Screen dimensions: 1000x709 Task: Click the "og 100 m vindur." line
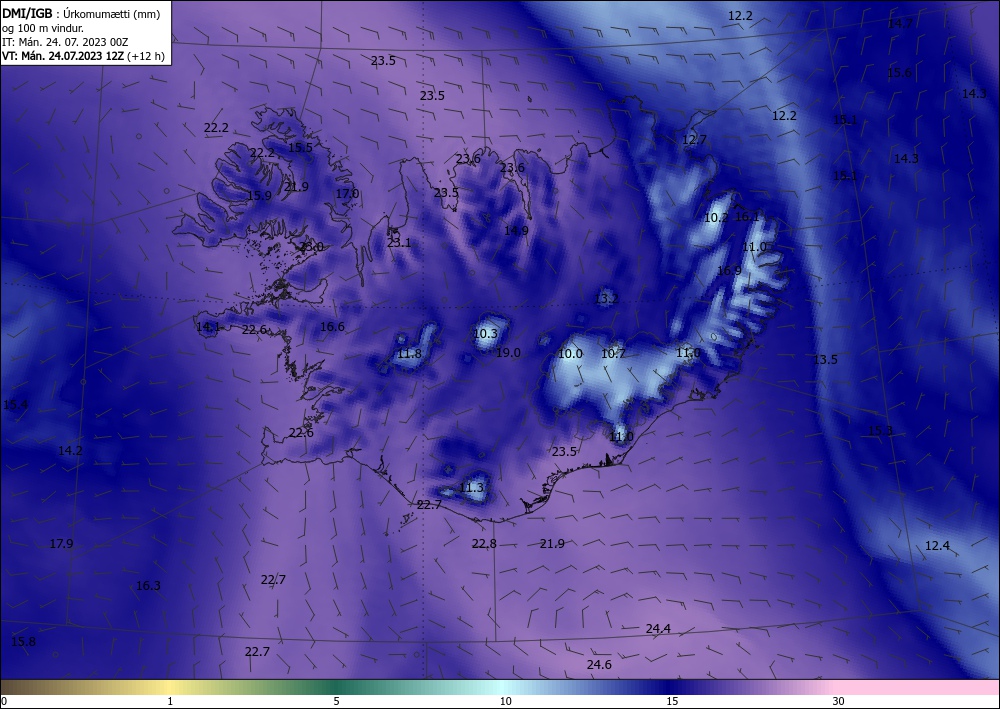43,28
